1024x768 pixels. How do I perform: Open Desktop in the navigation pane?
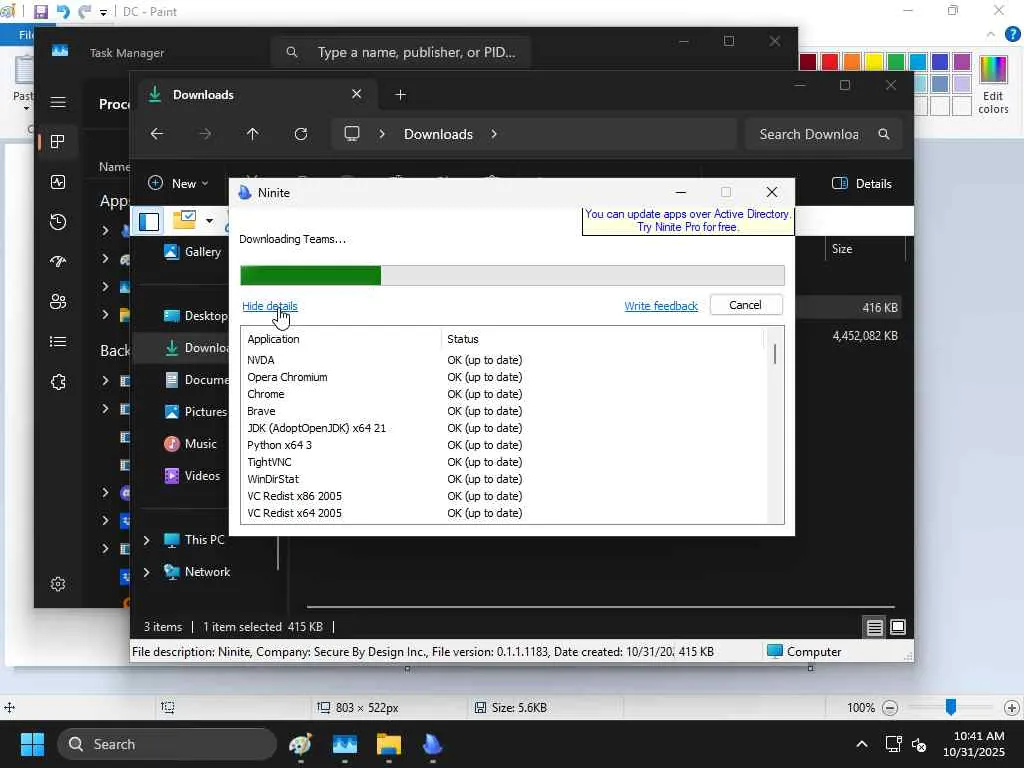pyautogui.click(x=196, y=315)
